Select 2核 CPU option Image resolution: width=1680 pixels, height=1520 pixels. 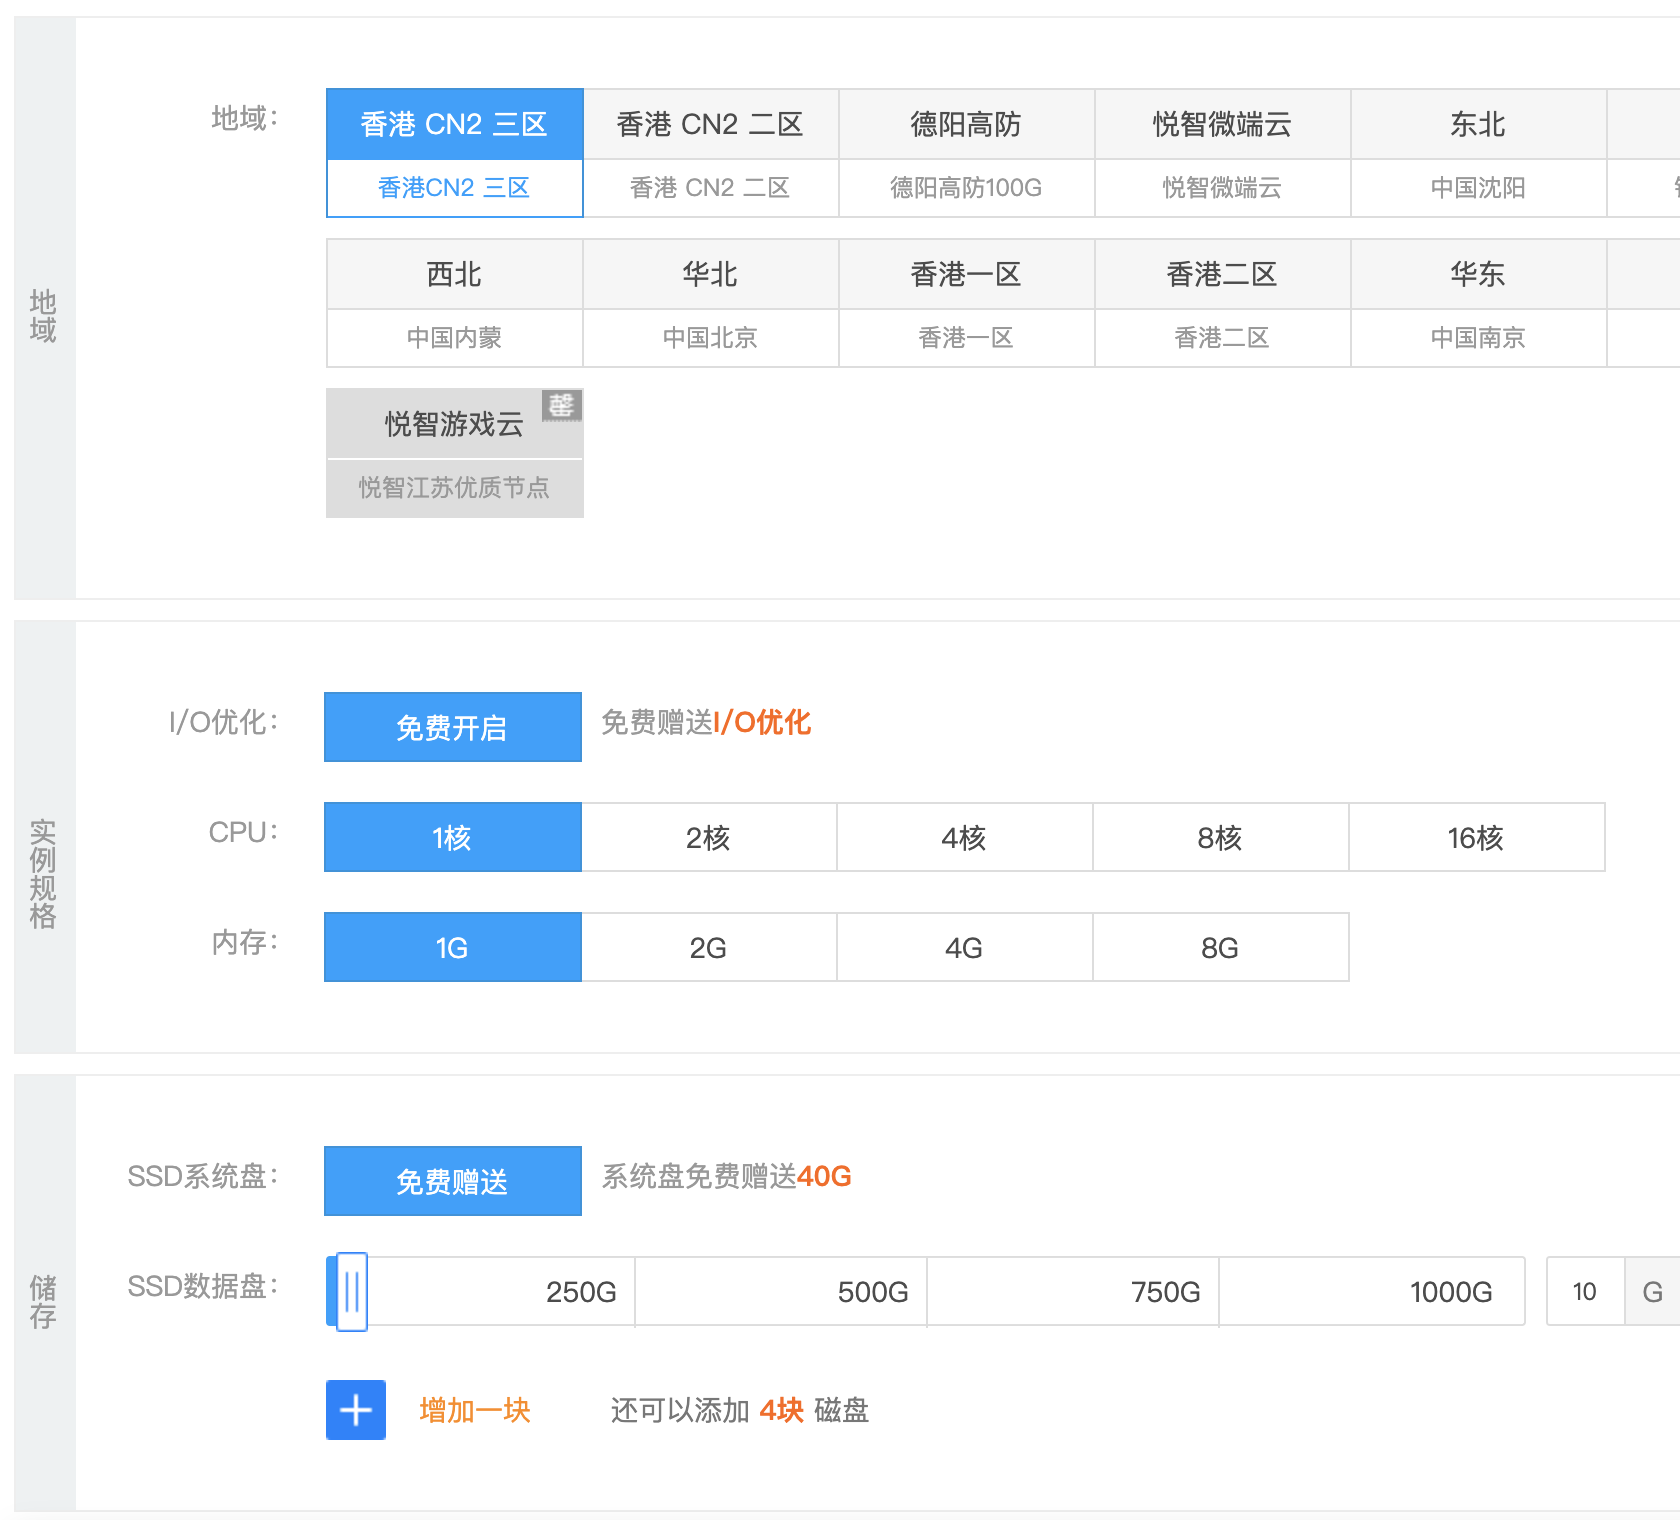(708, 837)
